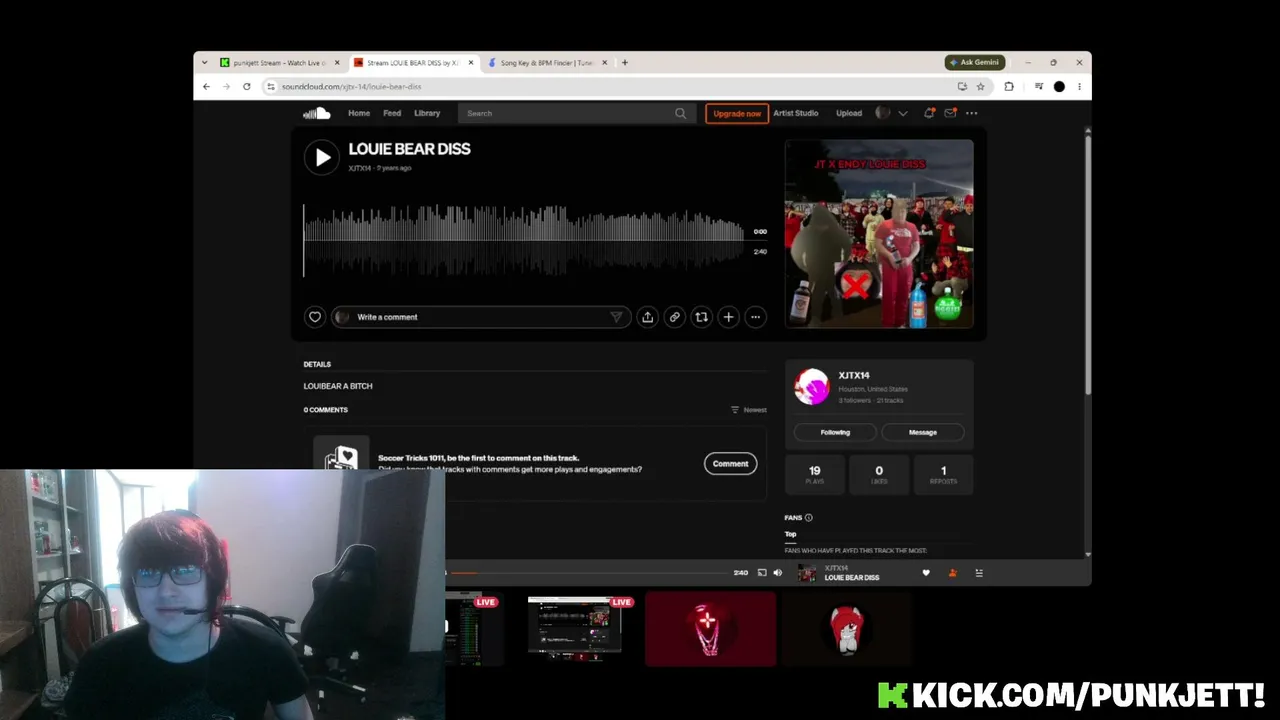
Task: Bookmark this page with the star
Action: pyautogui.click(x=981, y=87)
